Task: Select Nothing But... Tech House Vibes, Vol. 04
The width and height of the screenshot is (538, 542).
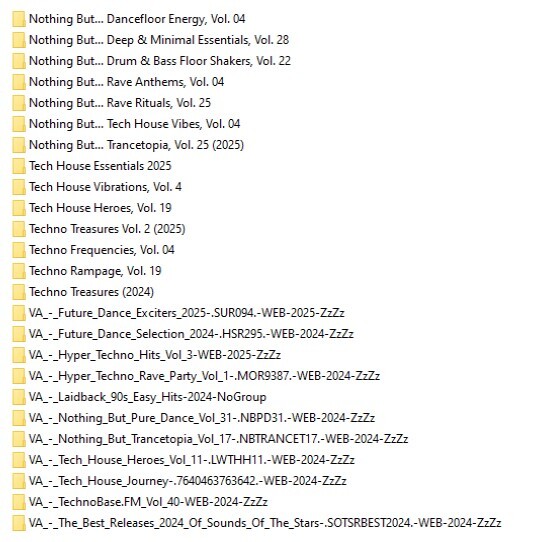Action: pos(134,124)
